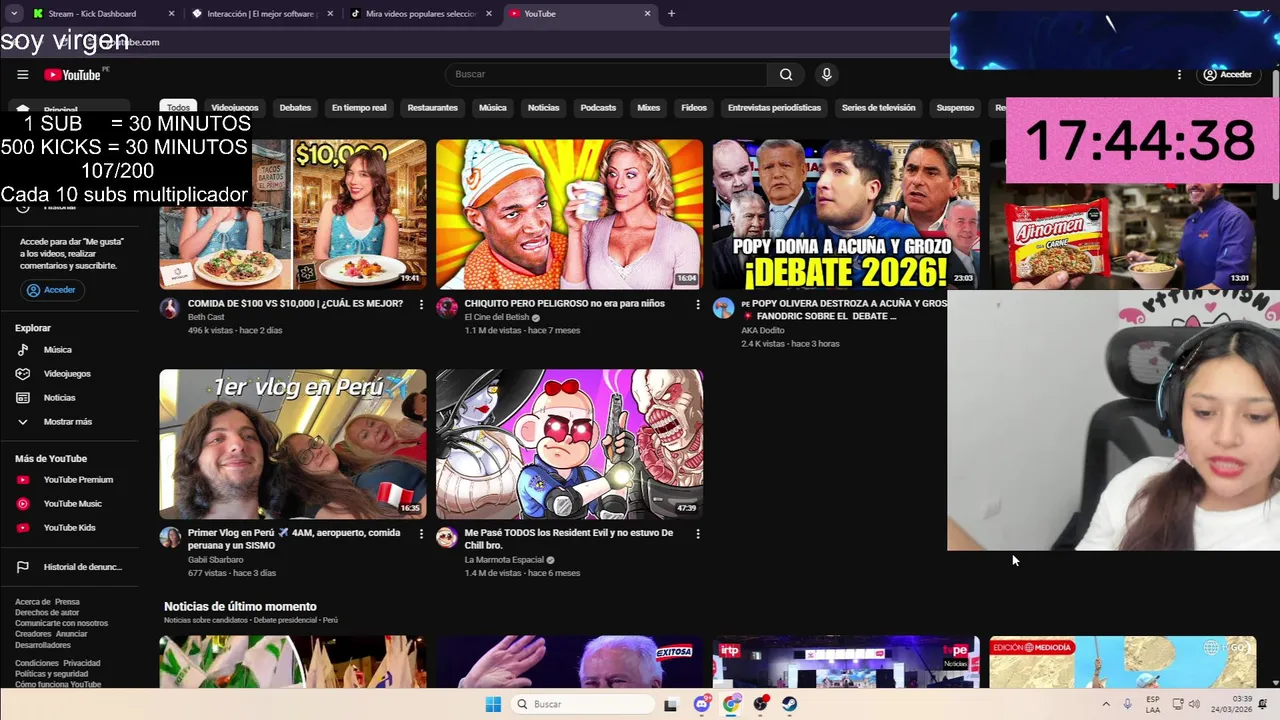Open the YouTube hamburger guide menu

[22, 74]
